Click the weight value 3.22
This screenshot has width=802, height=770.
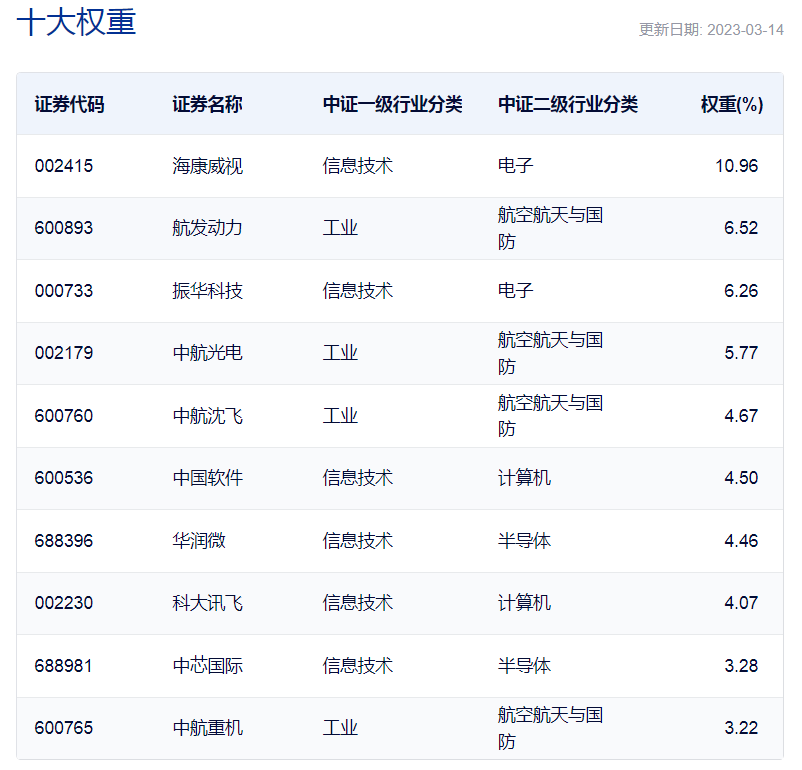tap(741, 727)
